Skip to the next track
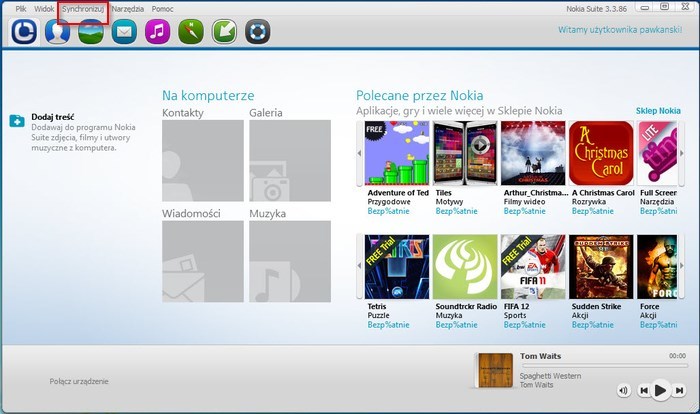The width and height of the screenshot is (700, 414). (x=679, y=390)
